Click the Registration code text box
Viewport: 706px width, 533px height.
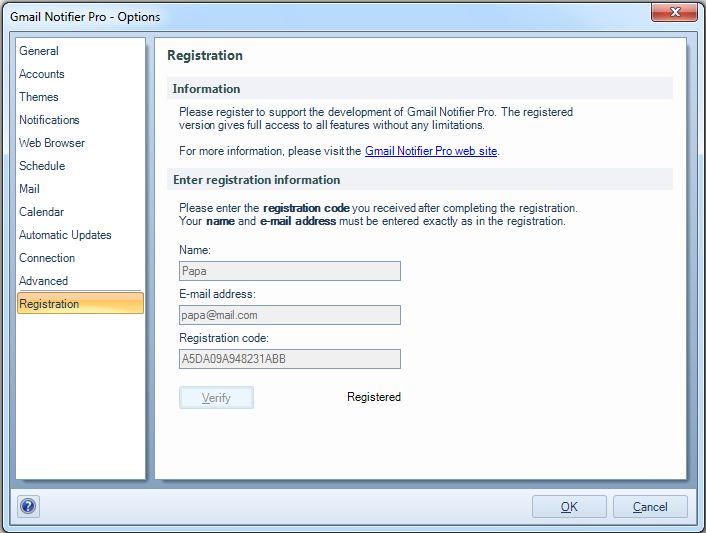point(290,359)
